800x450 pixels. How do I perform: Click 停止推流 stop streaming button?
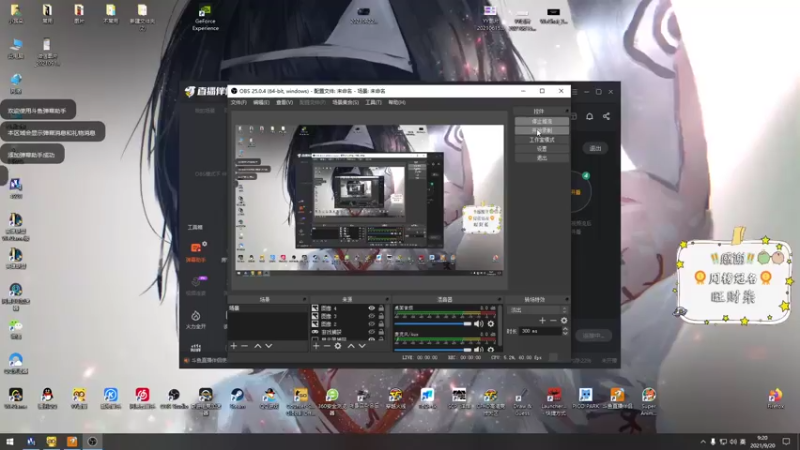(x=541, y=121)
